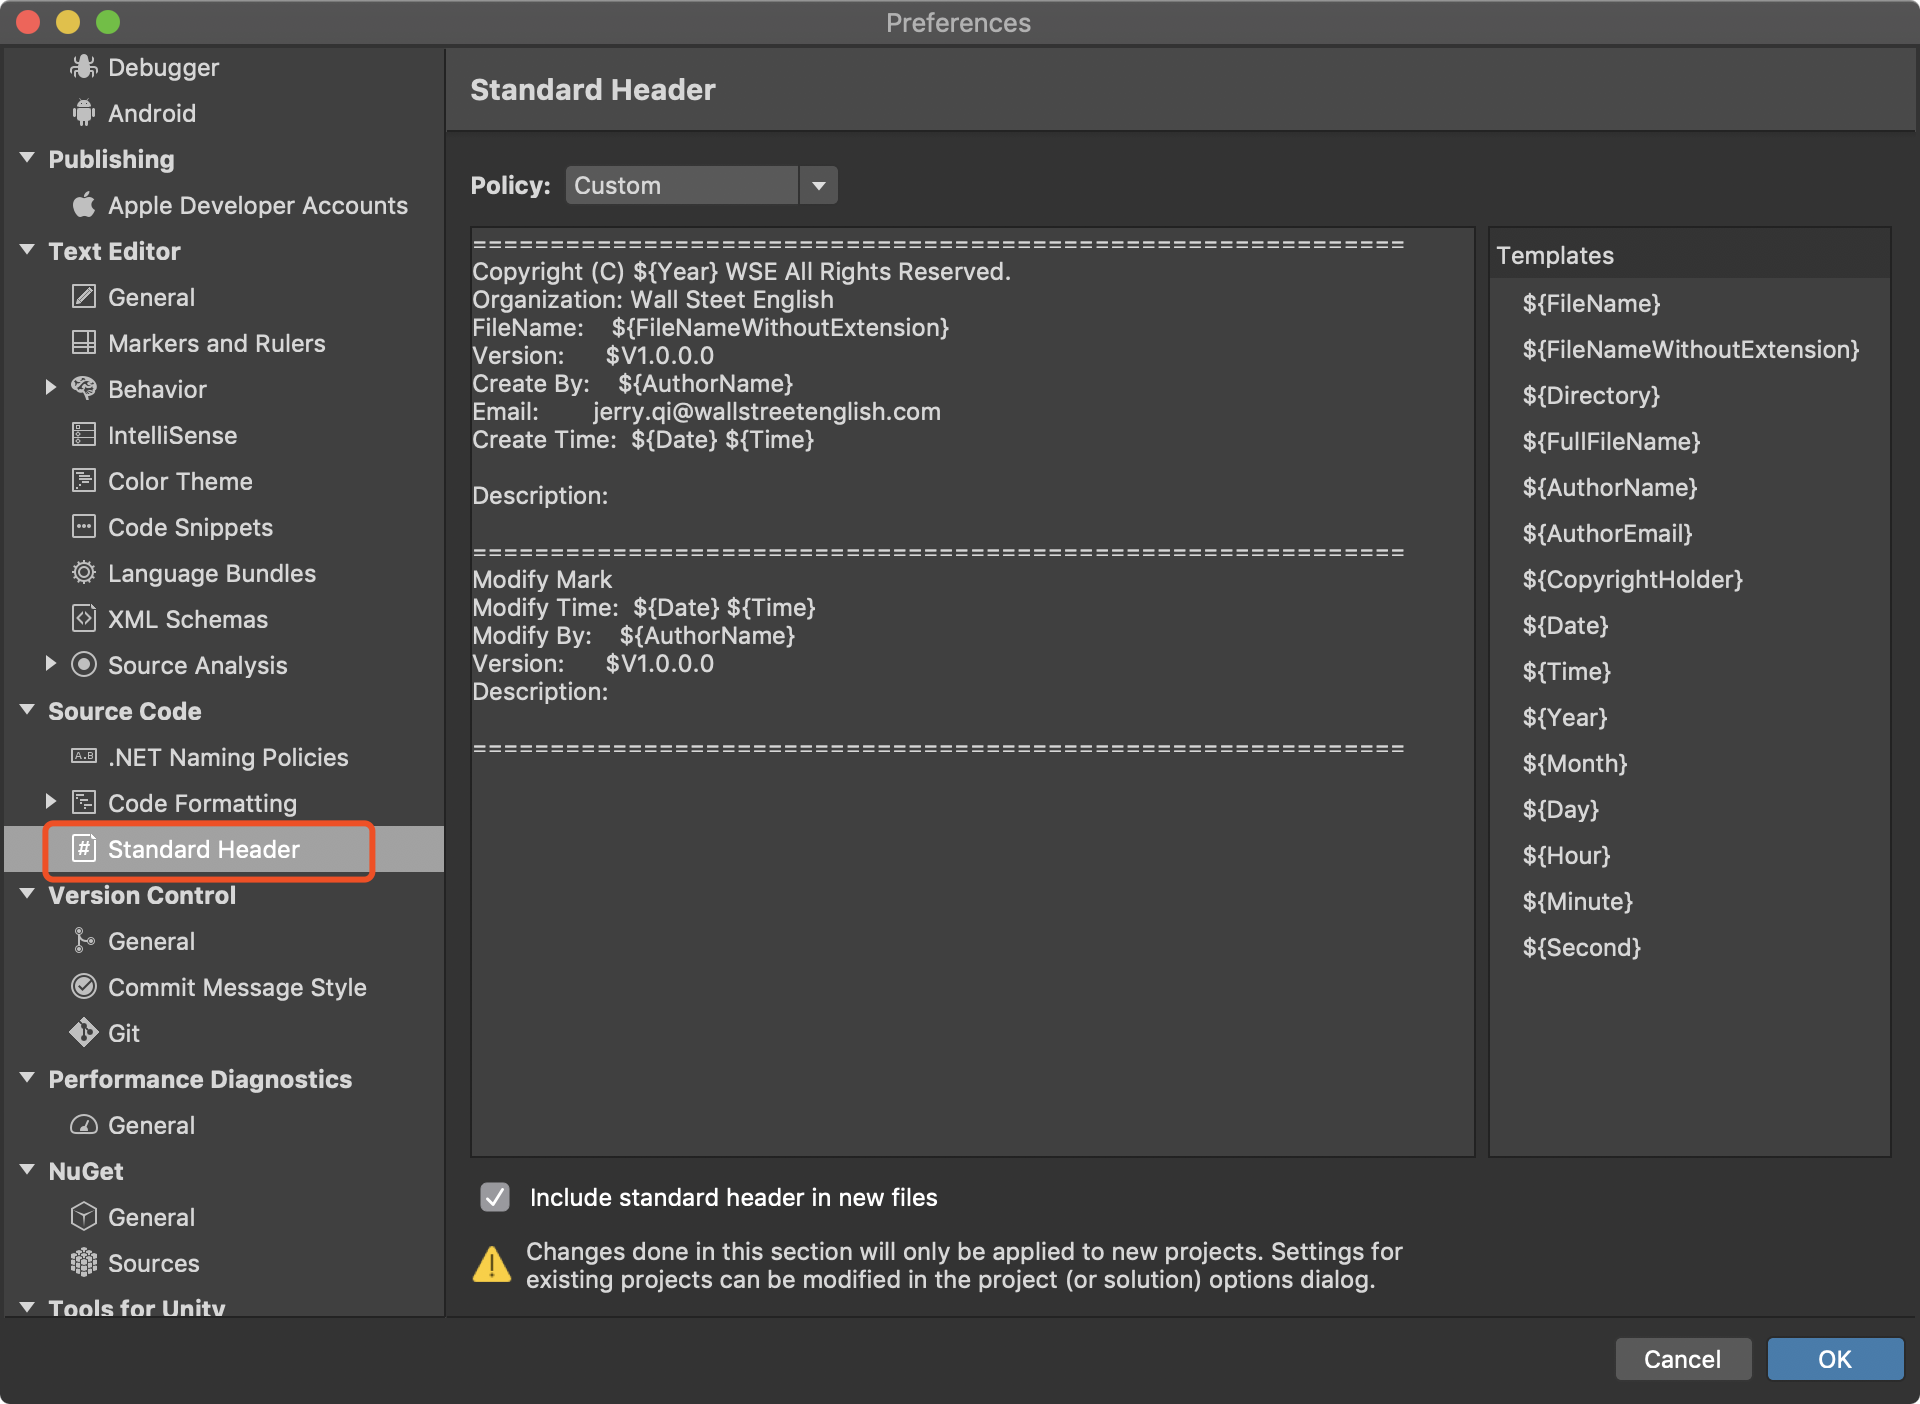The height and width of the screenshot is (1404, 1920).
Task: Click the Language Bundles gear icon
Action: click(84, 573)
